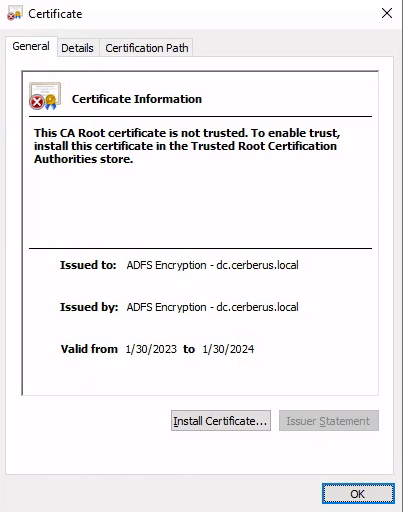Close the Certificate dialog window
Screen dimensions: 403x512
coord(387,13)
